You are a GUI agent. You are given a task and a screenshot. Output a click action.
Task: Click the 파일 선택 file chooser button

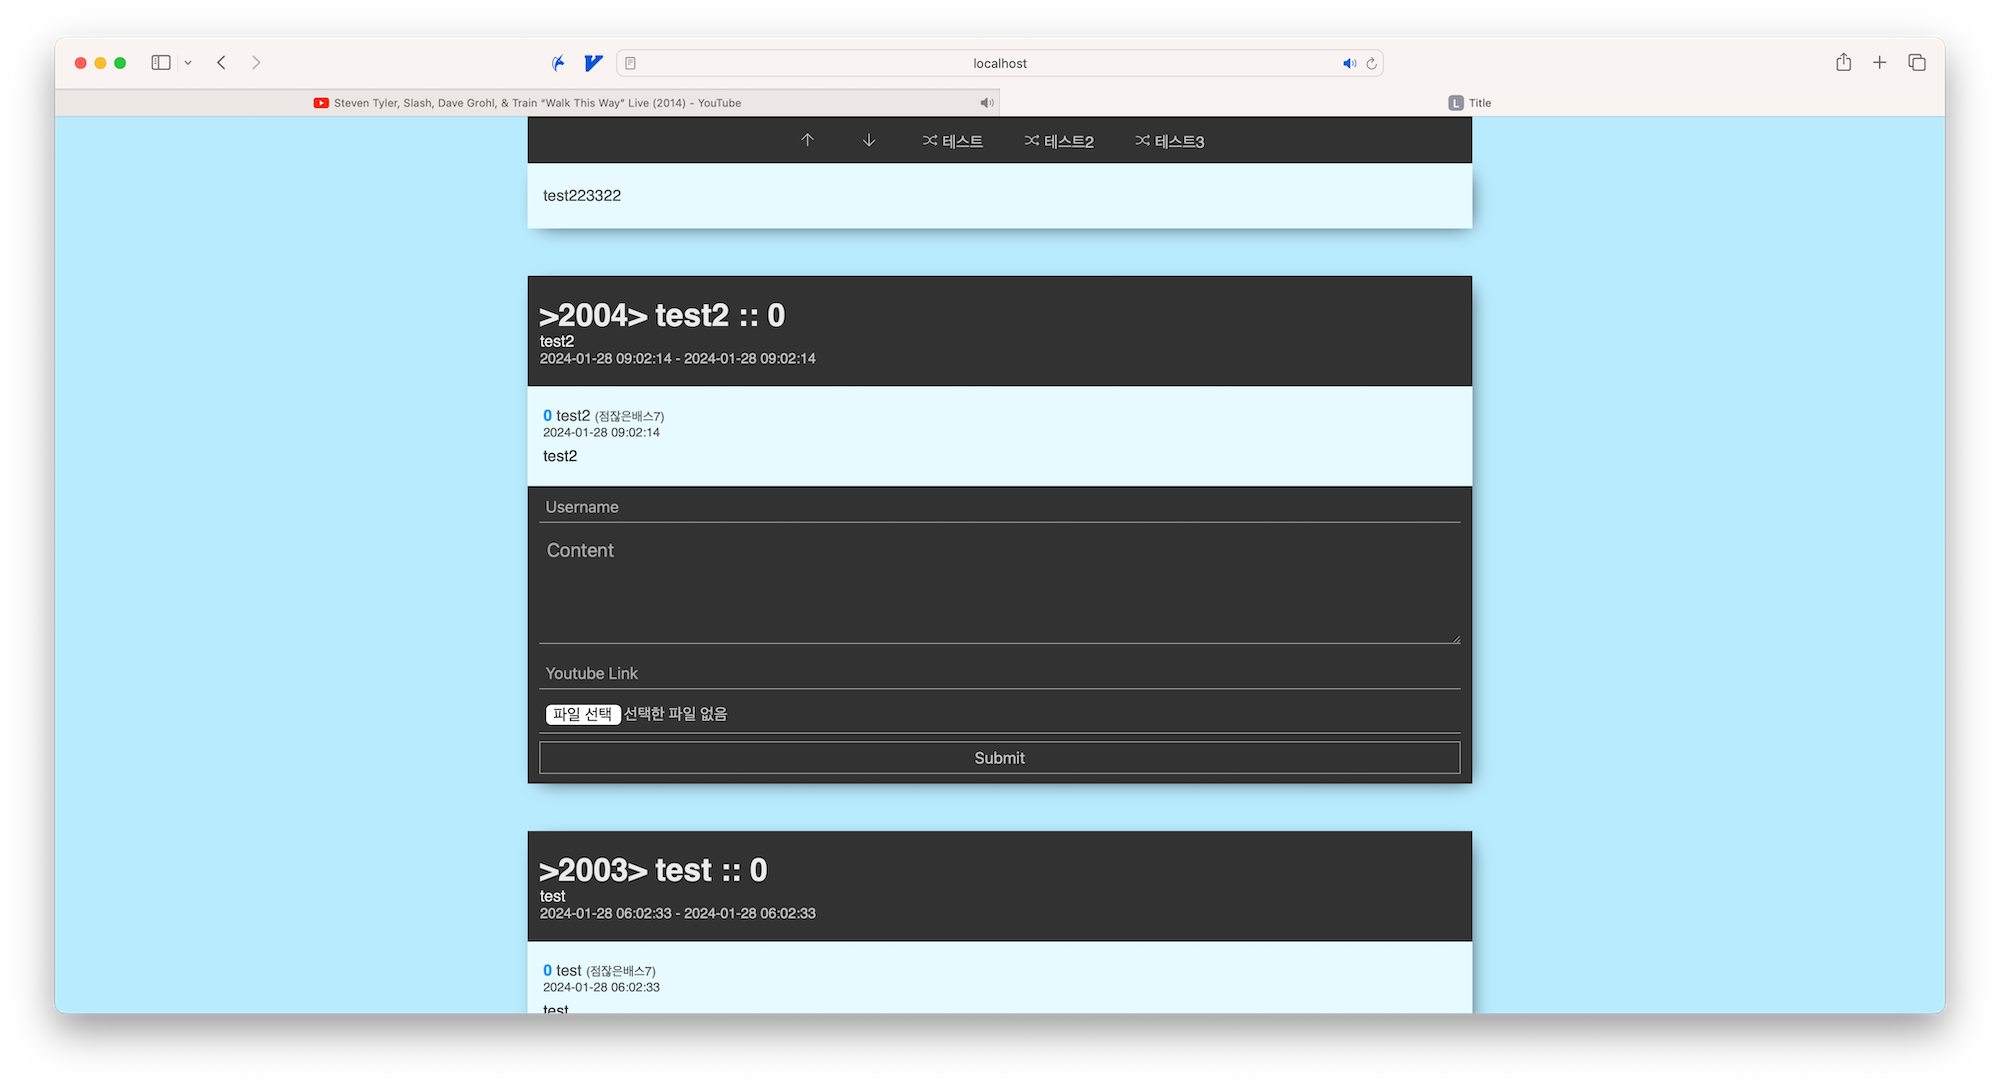pos(582,714)
